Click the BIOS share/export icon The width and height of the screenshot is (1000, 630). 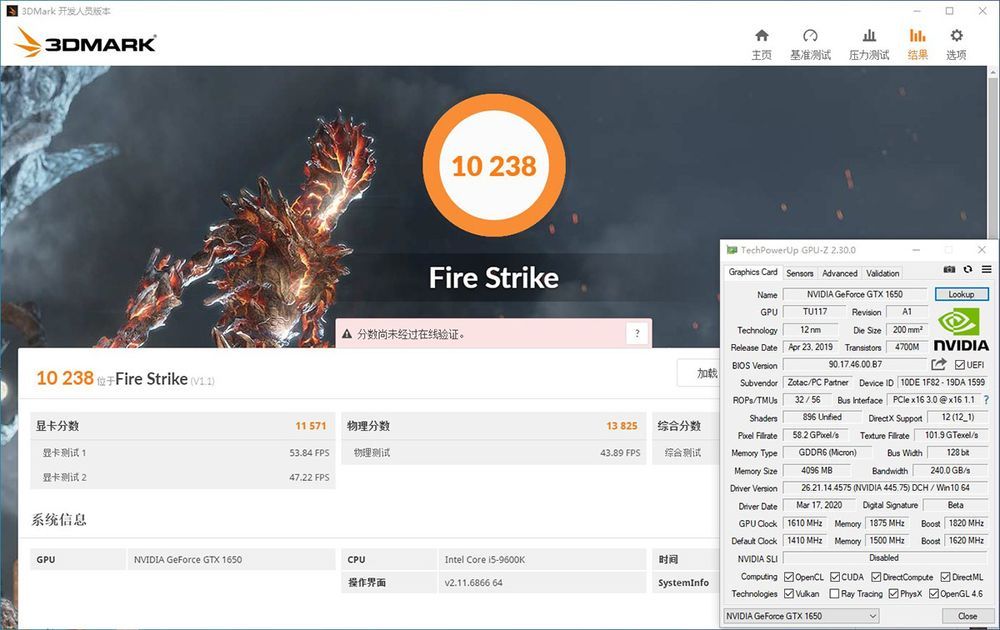click(x=939, y=364)
